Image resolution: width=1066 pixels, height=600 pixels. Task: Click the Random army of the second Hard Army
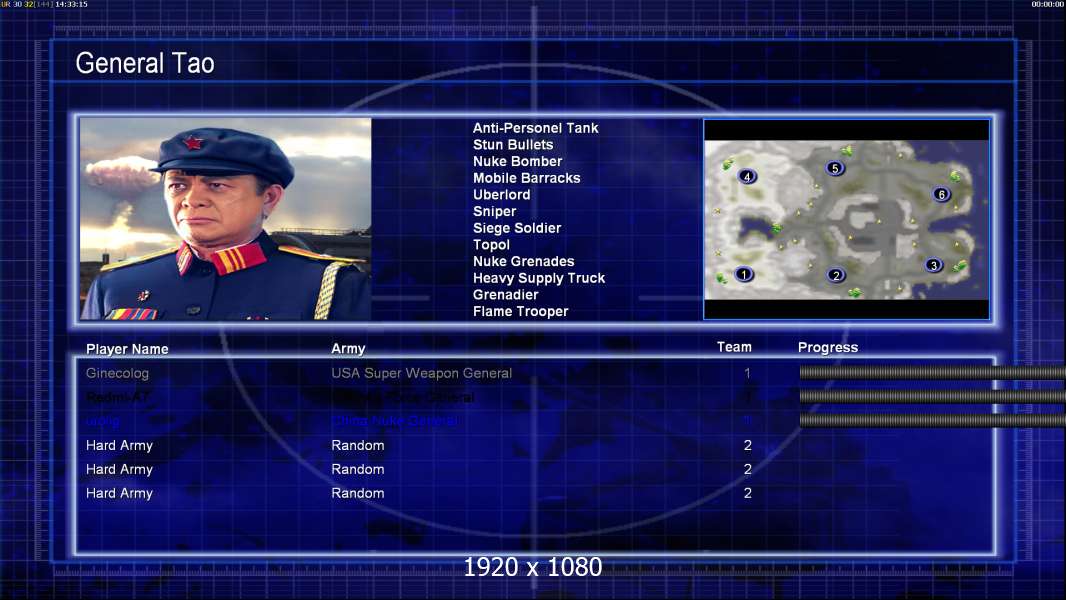click(x=358, y=470)
